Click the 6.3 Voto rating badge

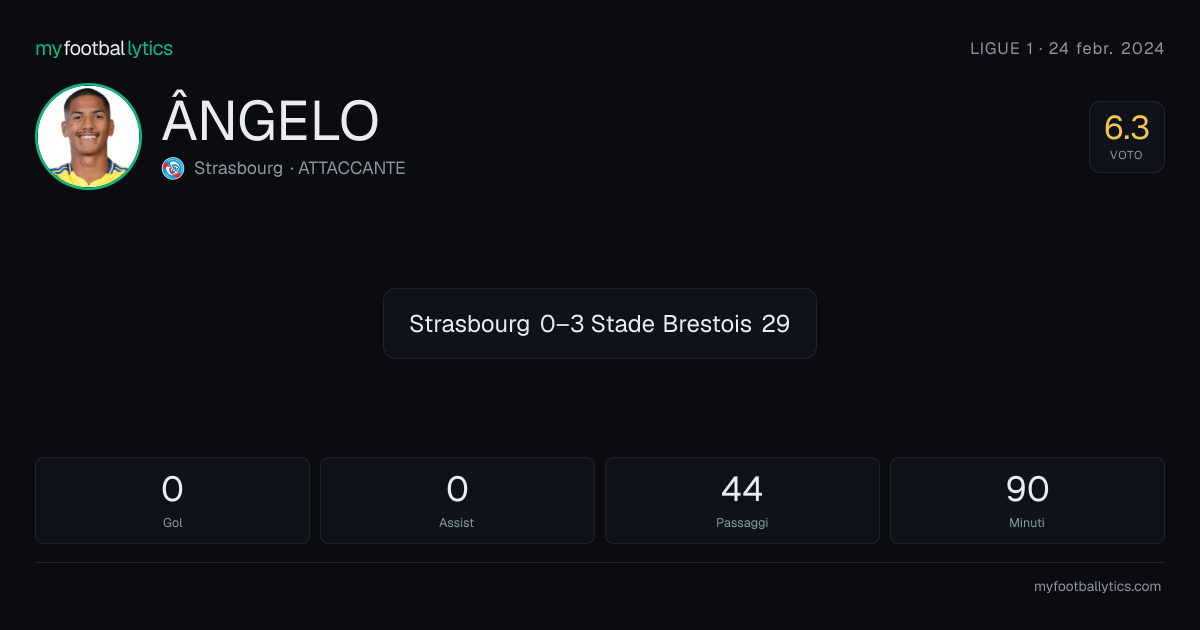1126,137
